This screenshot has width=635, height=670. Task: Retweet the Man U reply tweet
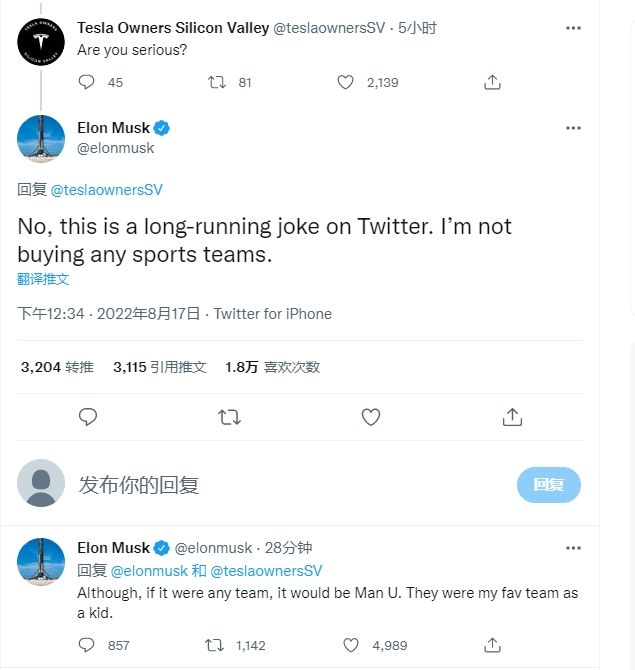pyautogui.click(x=214, y=645)
